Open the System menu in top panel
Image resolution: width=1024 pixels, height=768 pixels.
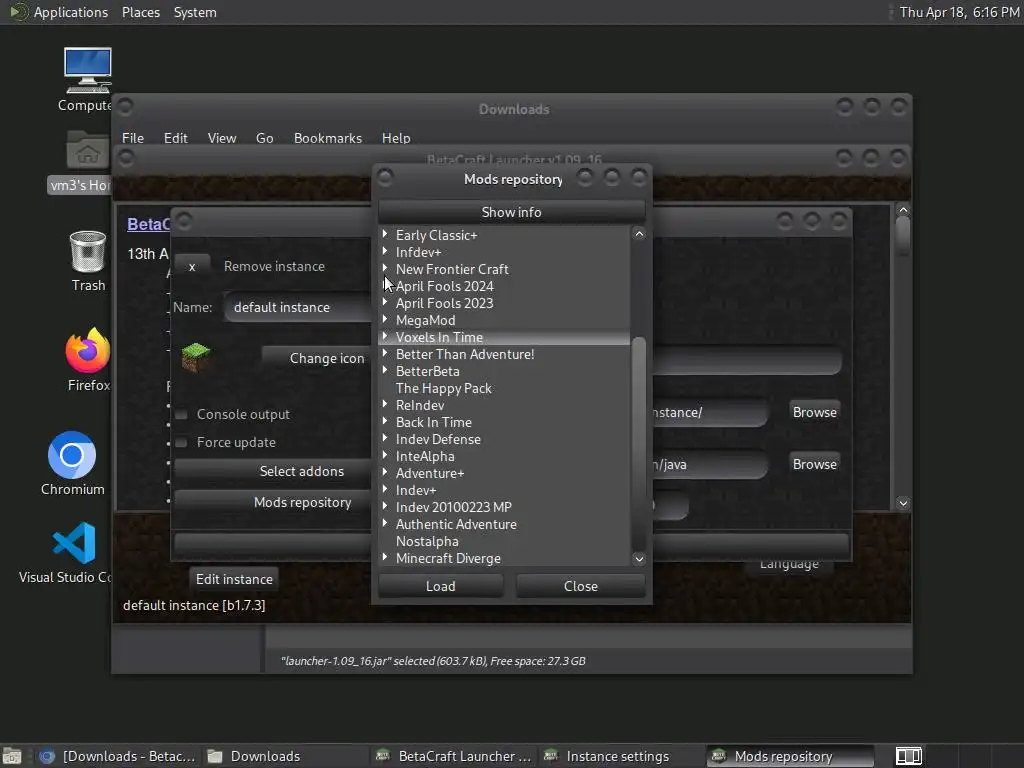pos(195,12)
